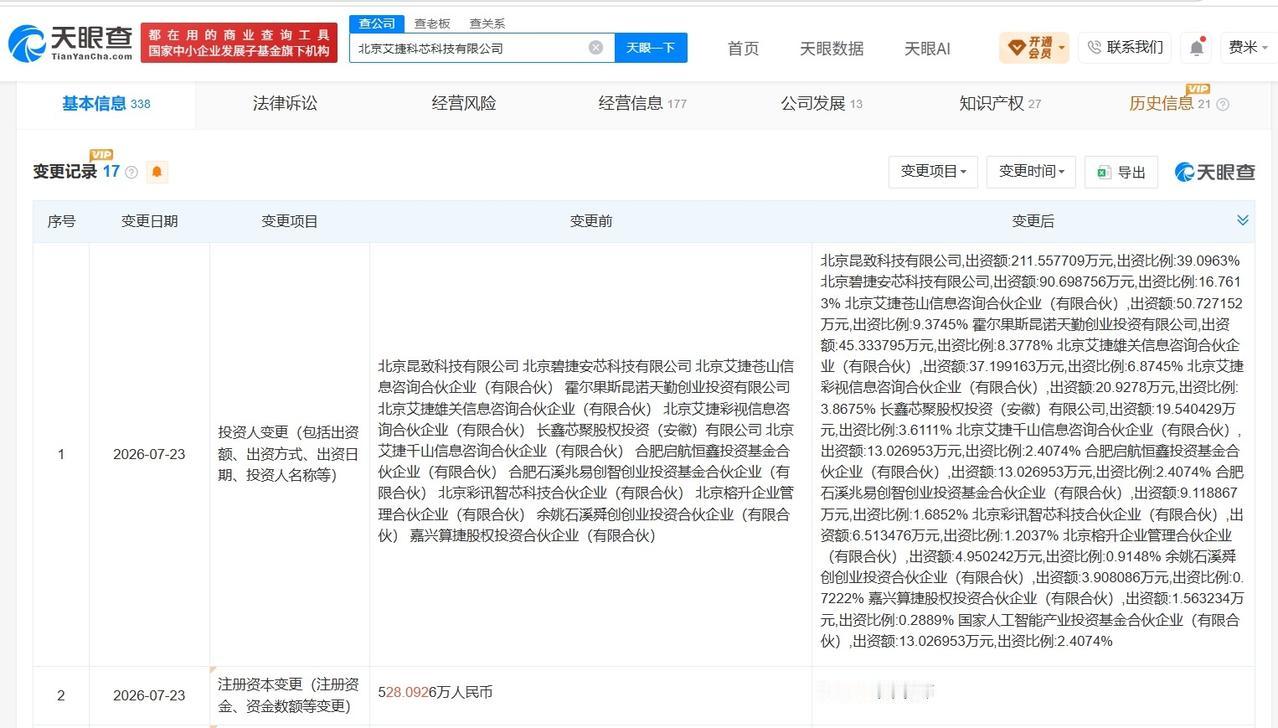The image size is (1278, 728).
Task: Click the 注册资本变更 item cell
Action: (x=289, y=695)
